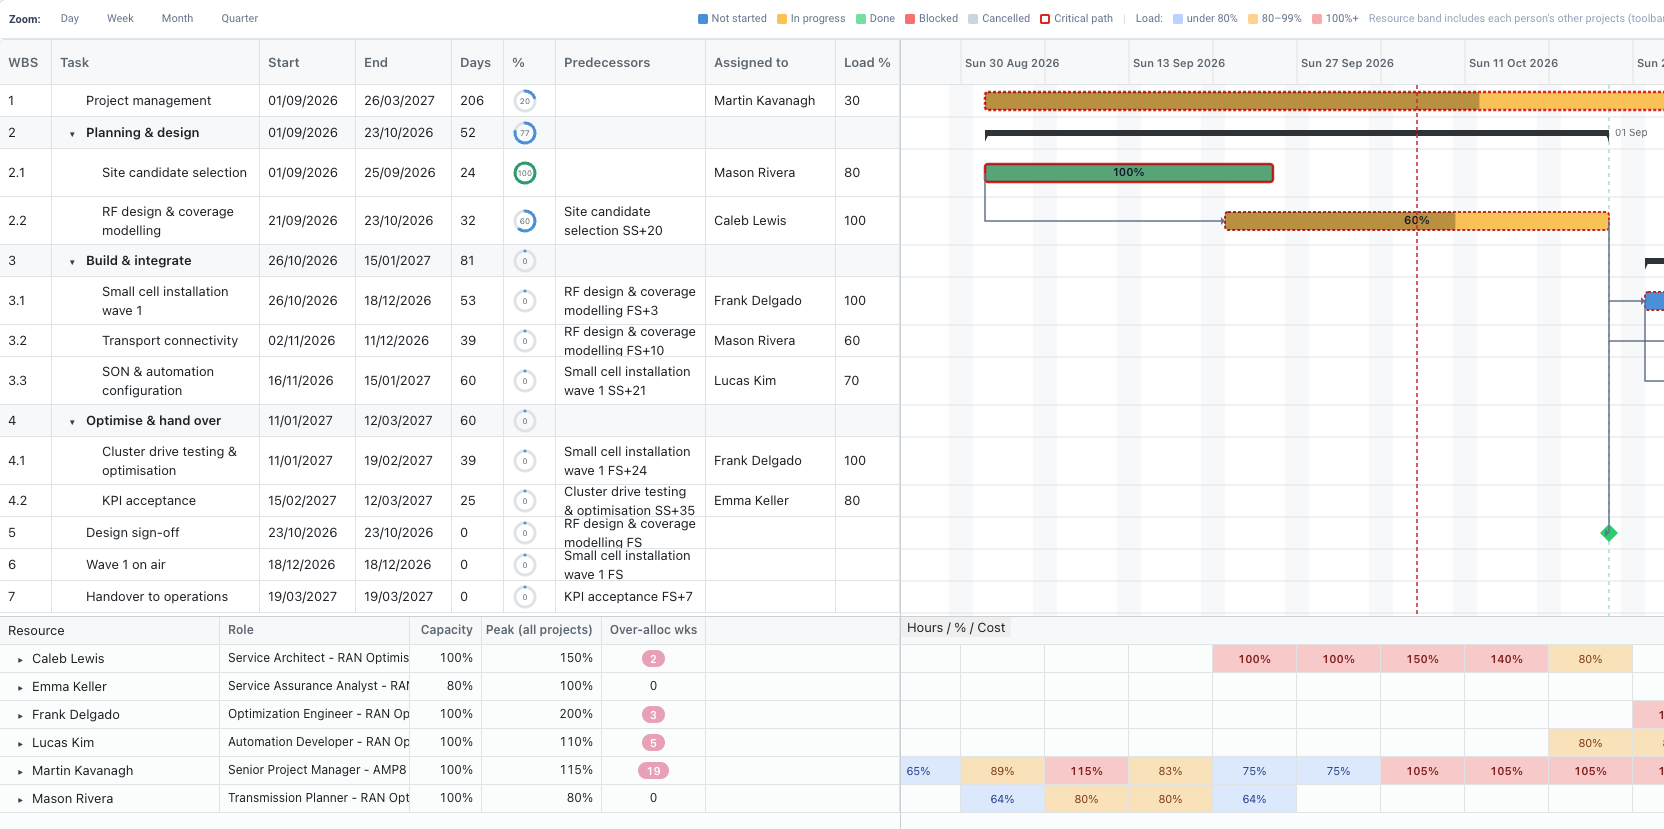Click the In progress legend swatch
Viewport: 1664px width, 829px height.
click(782, 19)
